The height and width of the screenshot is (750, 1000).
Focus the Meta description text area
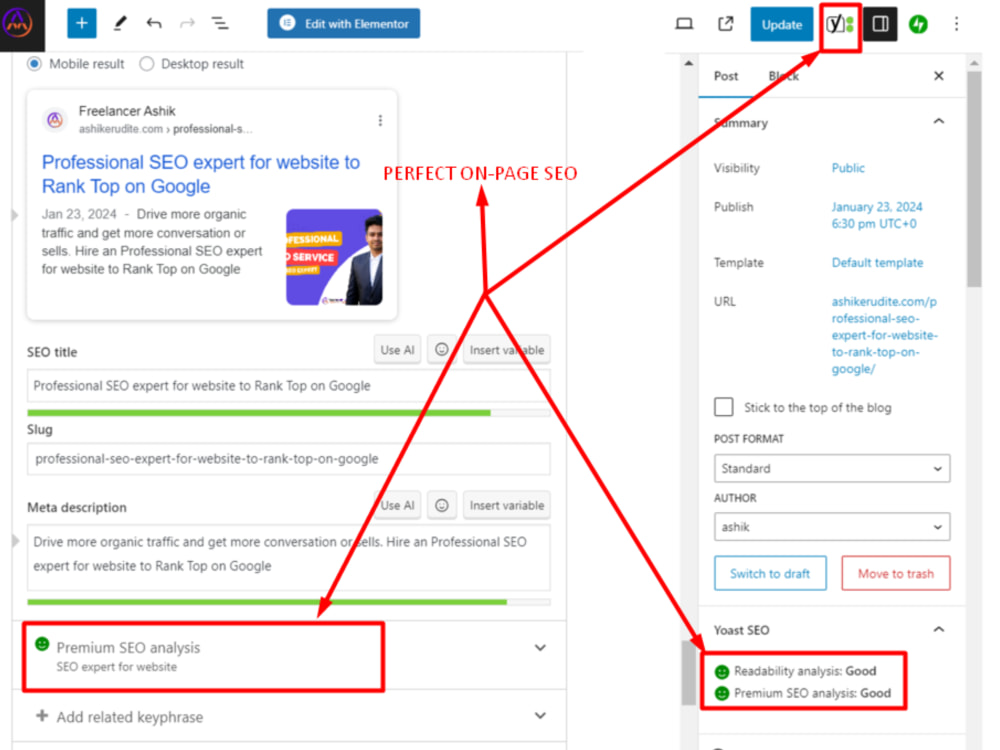288,557
